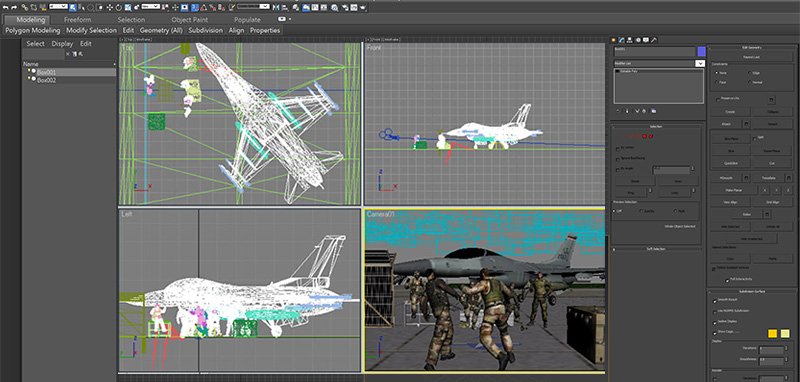Open the Geometry (All) ribbon panel
Screen dimensions: 800x382
pyautogui.click(x=161, y=30)
